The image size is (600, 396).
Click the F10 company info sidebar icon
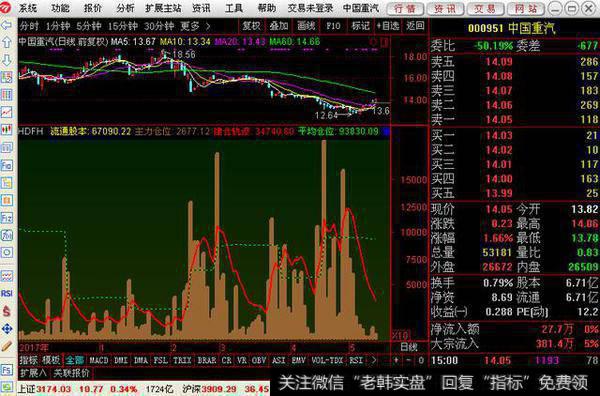coord(7,165)
